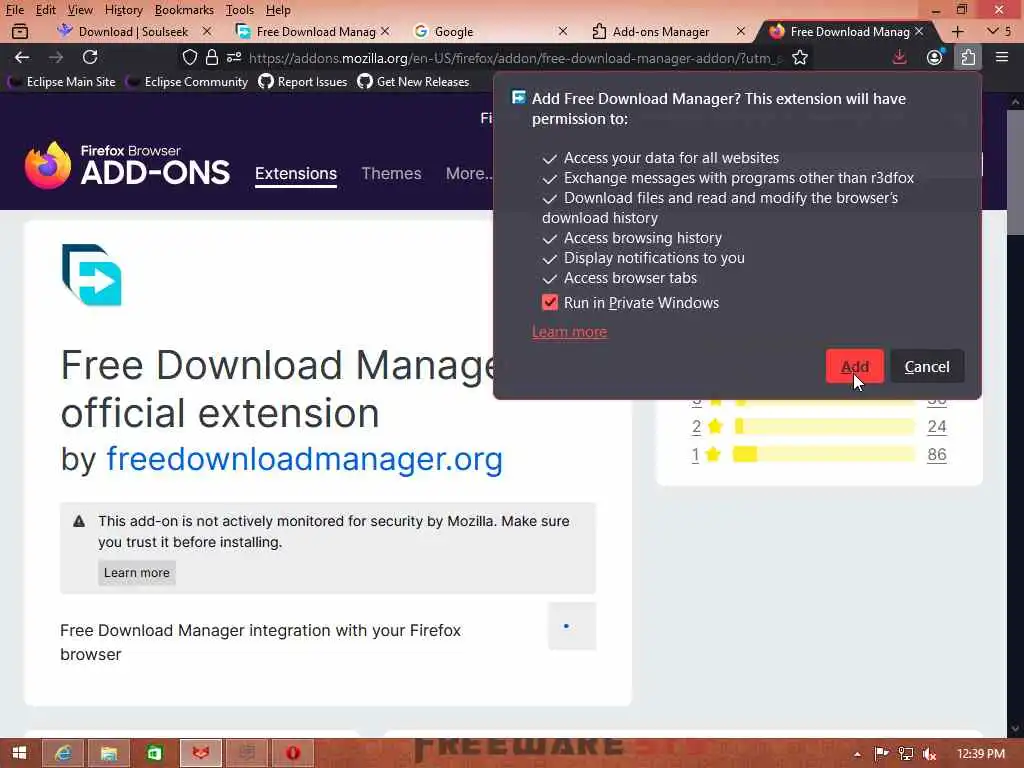1024x768 pixels.
Task: Click Learn more under the security warning
Action: 136,573
